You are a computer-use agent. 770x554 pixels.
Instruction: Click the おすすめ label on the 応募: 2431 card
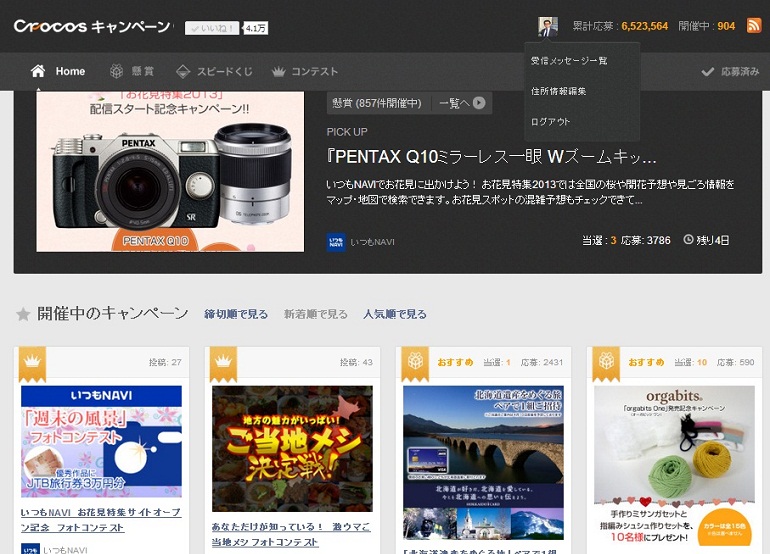[455, 362]
